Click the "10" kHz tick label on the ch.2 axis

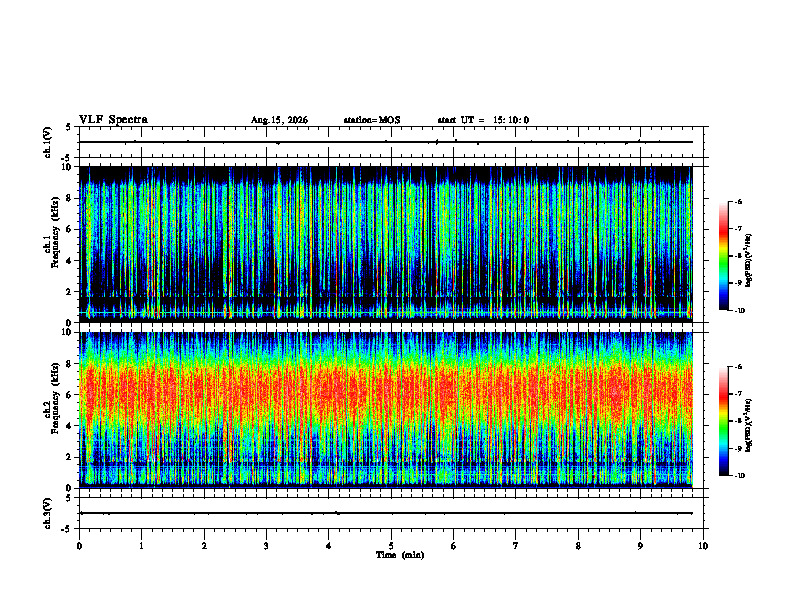tap(67, 332)
